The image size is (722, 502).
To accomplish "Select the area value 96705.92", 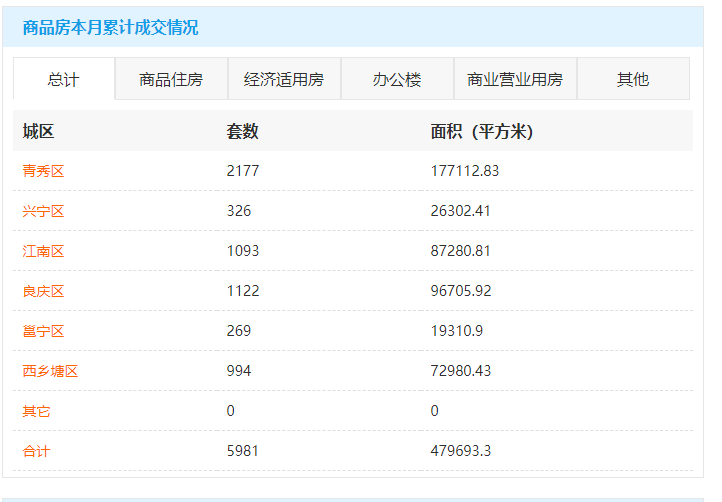I will click(x=461, y=291).
